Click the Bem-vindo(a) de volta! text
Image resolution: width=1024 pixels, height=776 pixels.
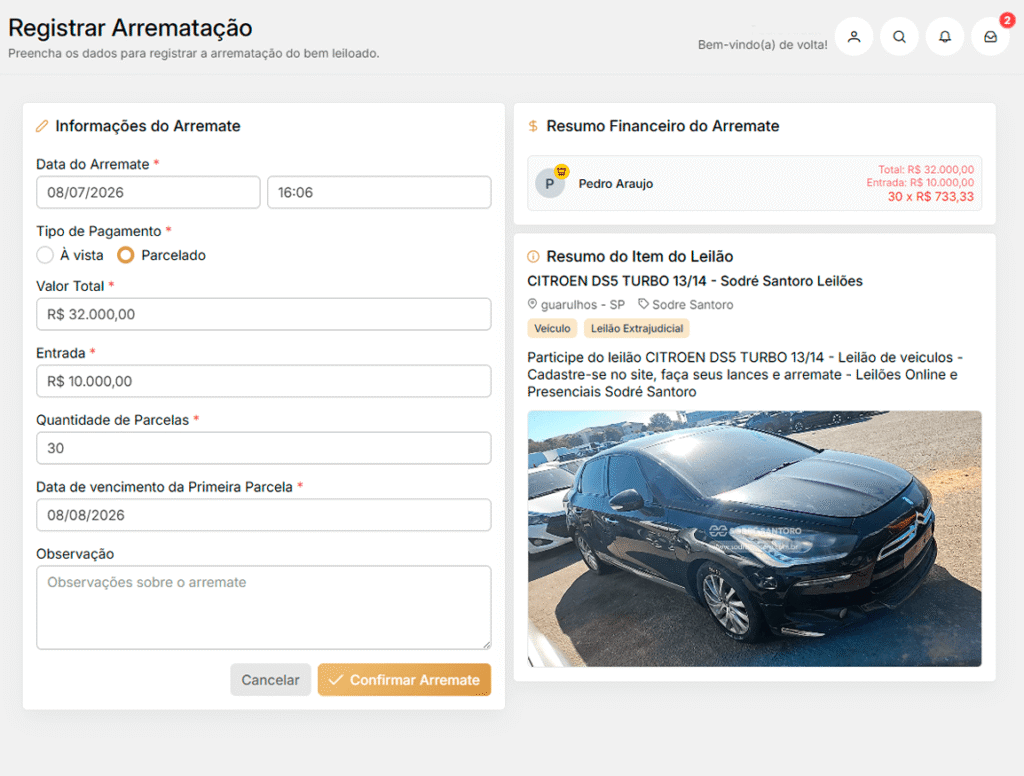pos(762,44)
